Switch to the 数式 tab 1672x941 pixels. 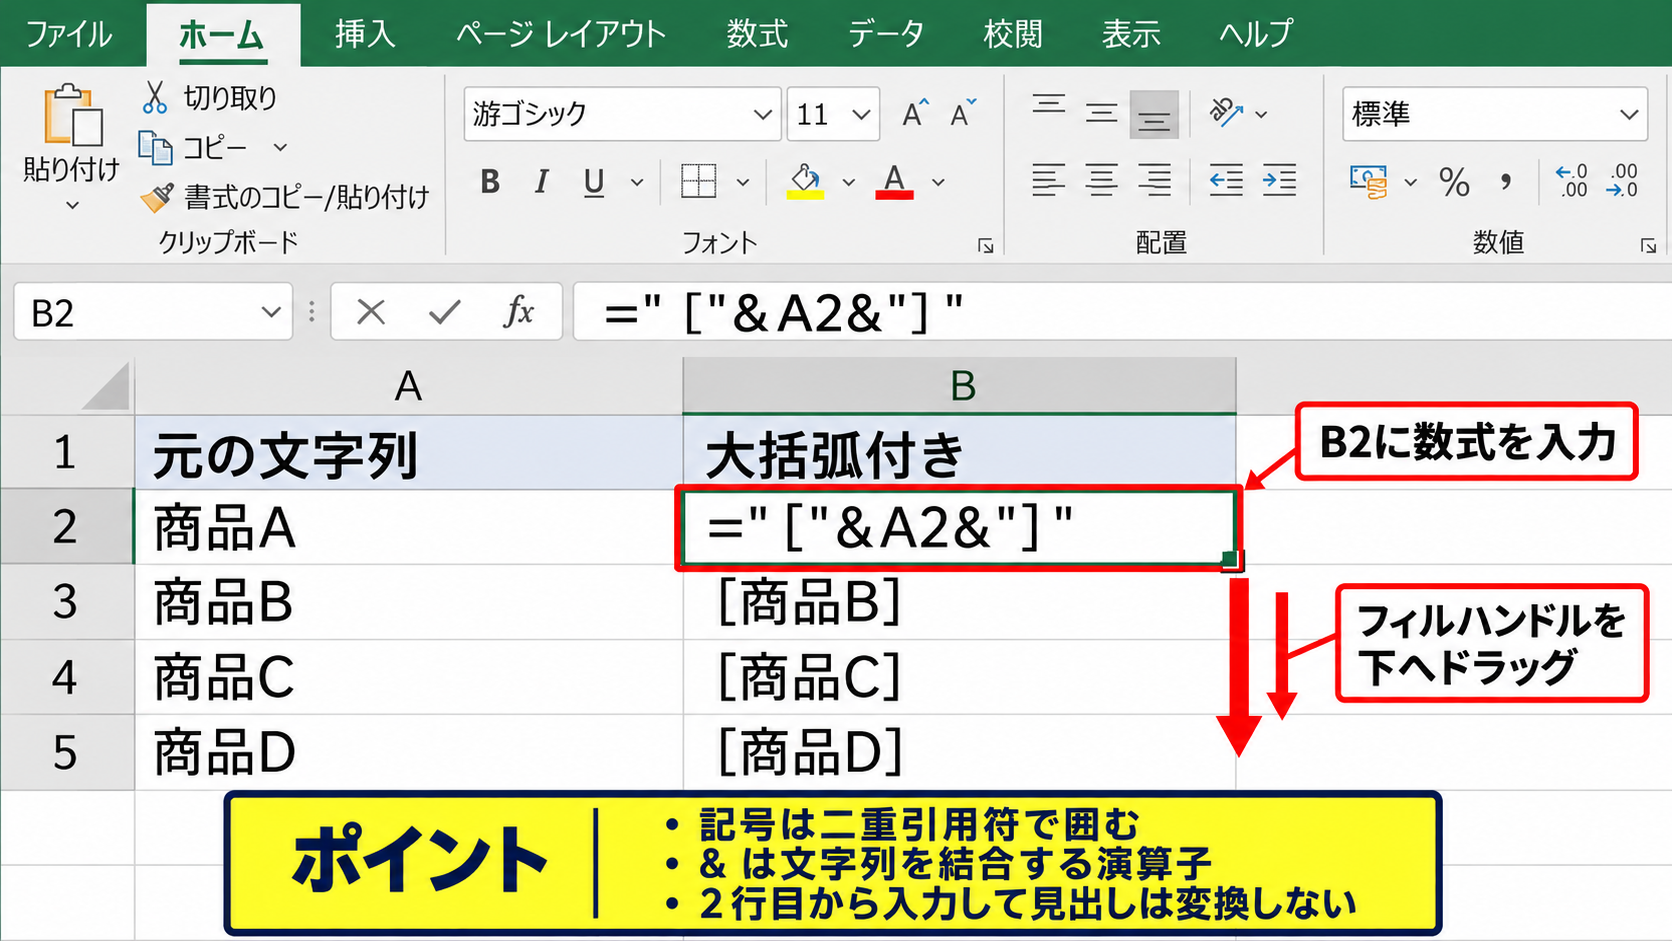(x=757, y=34)
